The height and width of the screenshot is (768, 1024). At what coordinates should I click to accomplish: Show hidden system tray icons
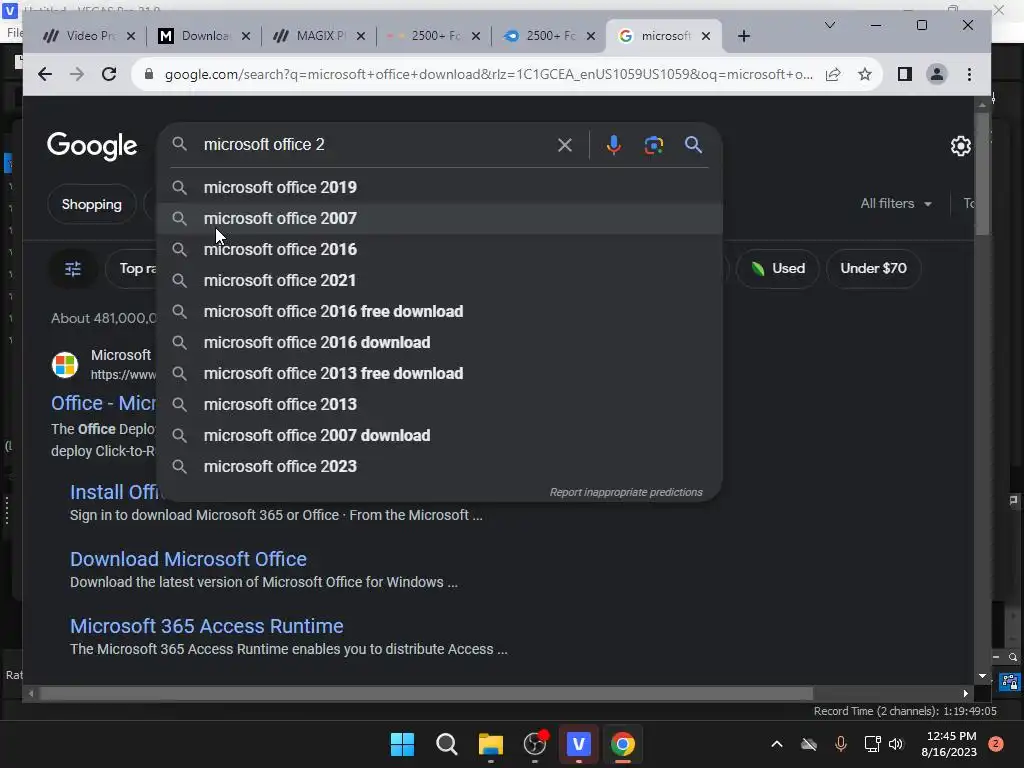pyautogui.click(x=776, y=744)
